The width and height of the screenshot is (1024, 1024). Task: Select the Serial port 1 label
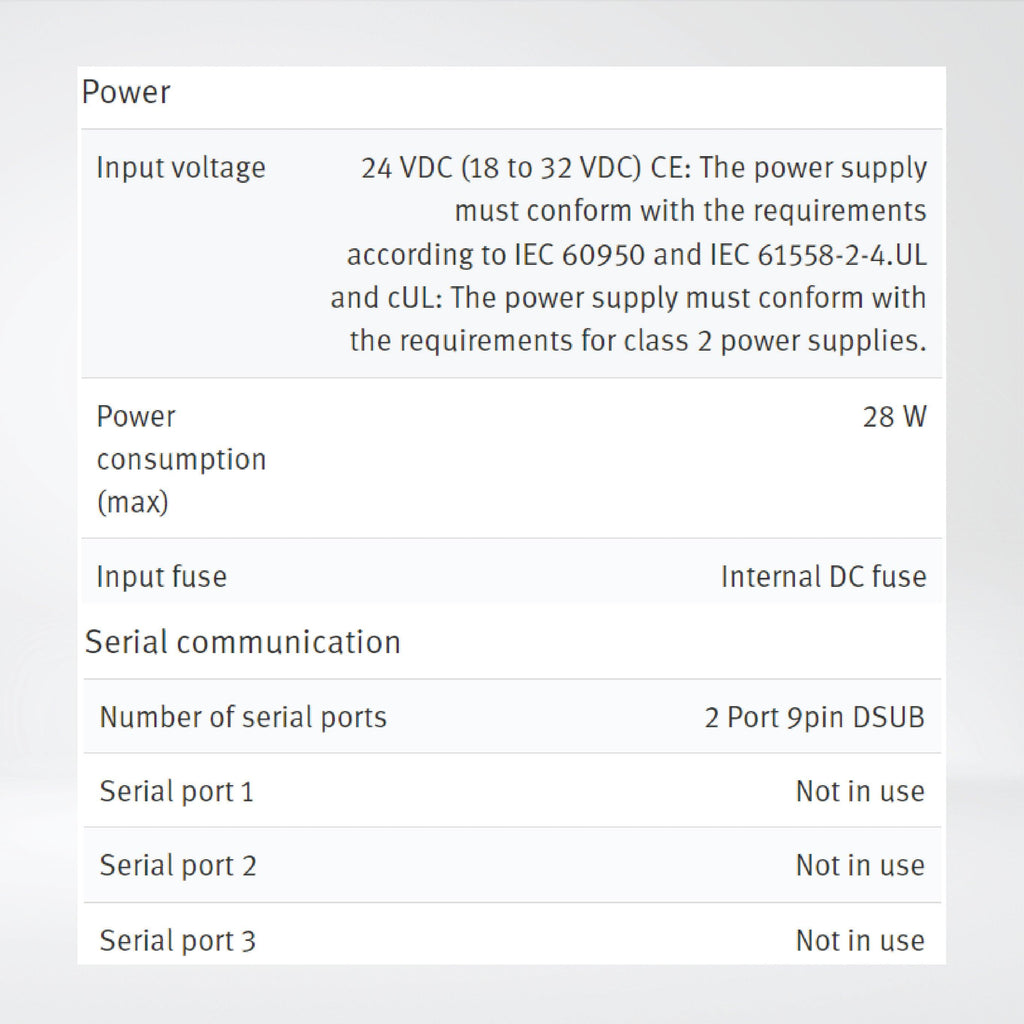[x=176, y=792]
